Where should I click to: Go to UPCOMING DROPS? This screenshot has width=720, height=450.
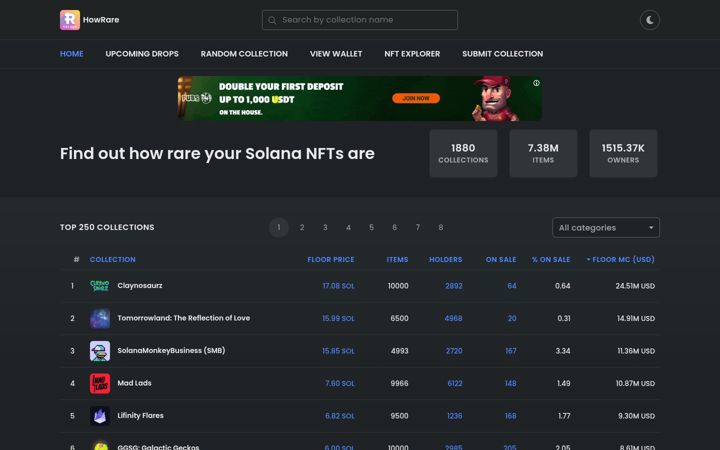click(142, 54)
